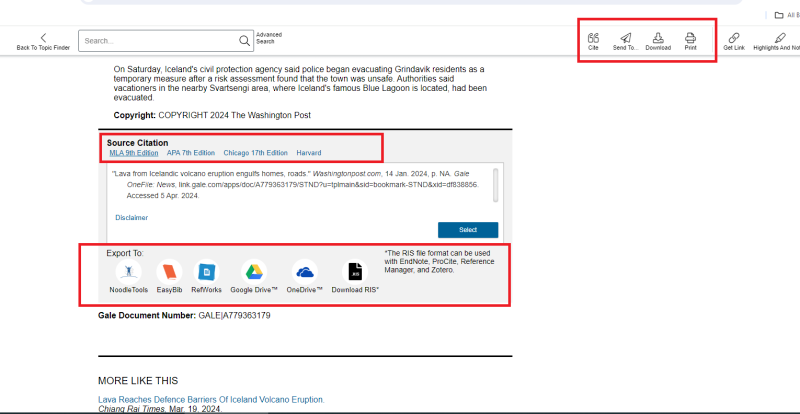Go Back To Topic Finder
800x414 pixels.
click(x=43, y=42)
